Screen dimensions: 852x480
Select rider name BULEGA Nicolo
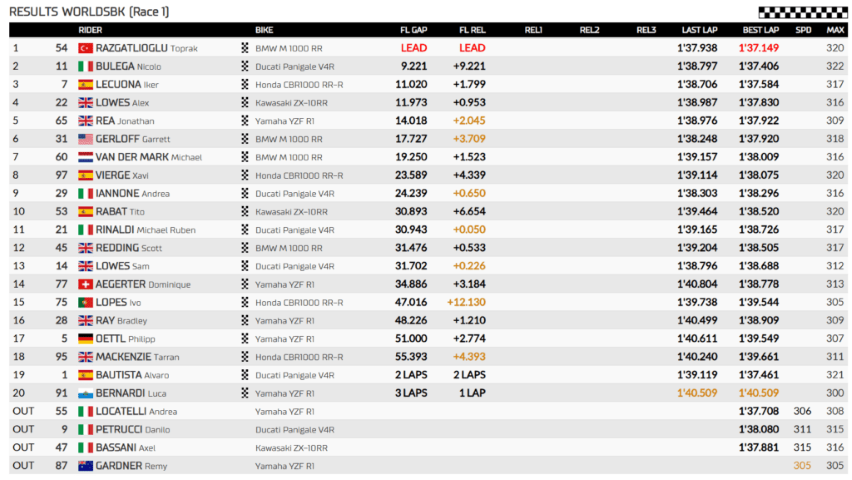(128, 66)
